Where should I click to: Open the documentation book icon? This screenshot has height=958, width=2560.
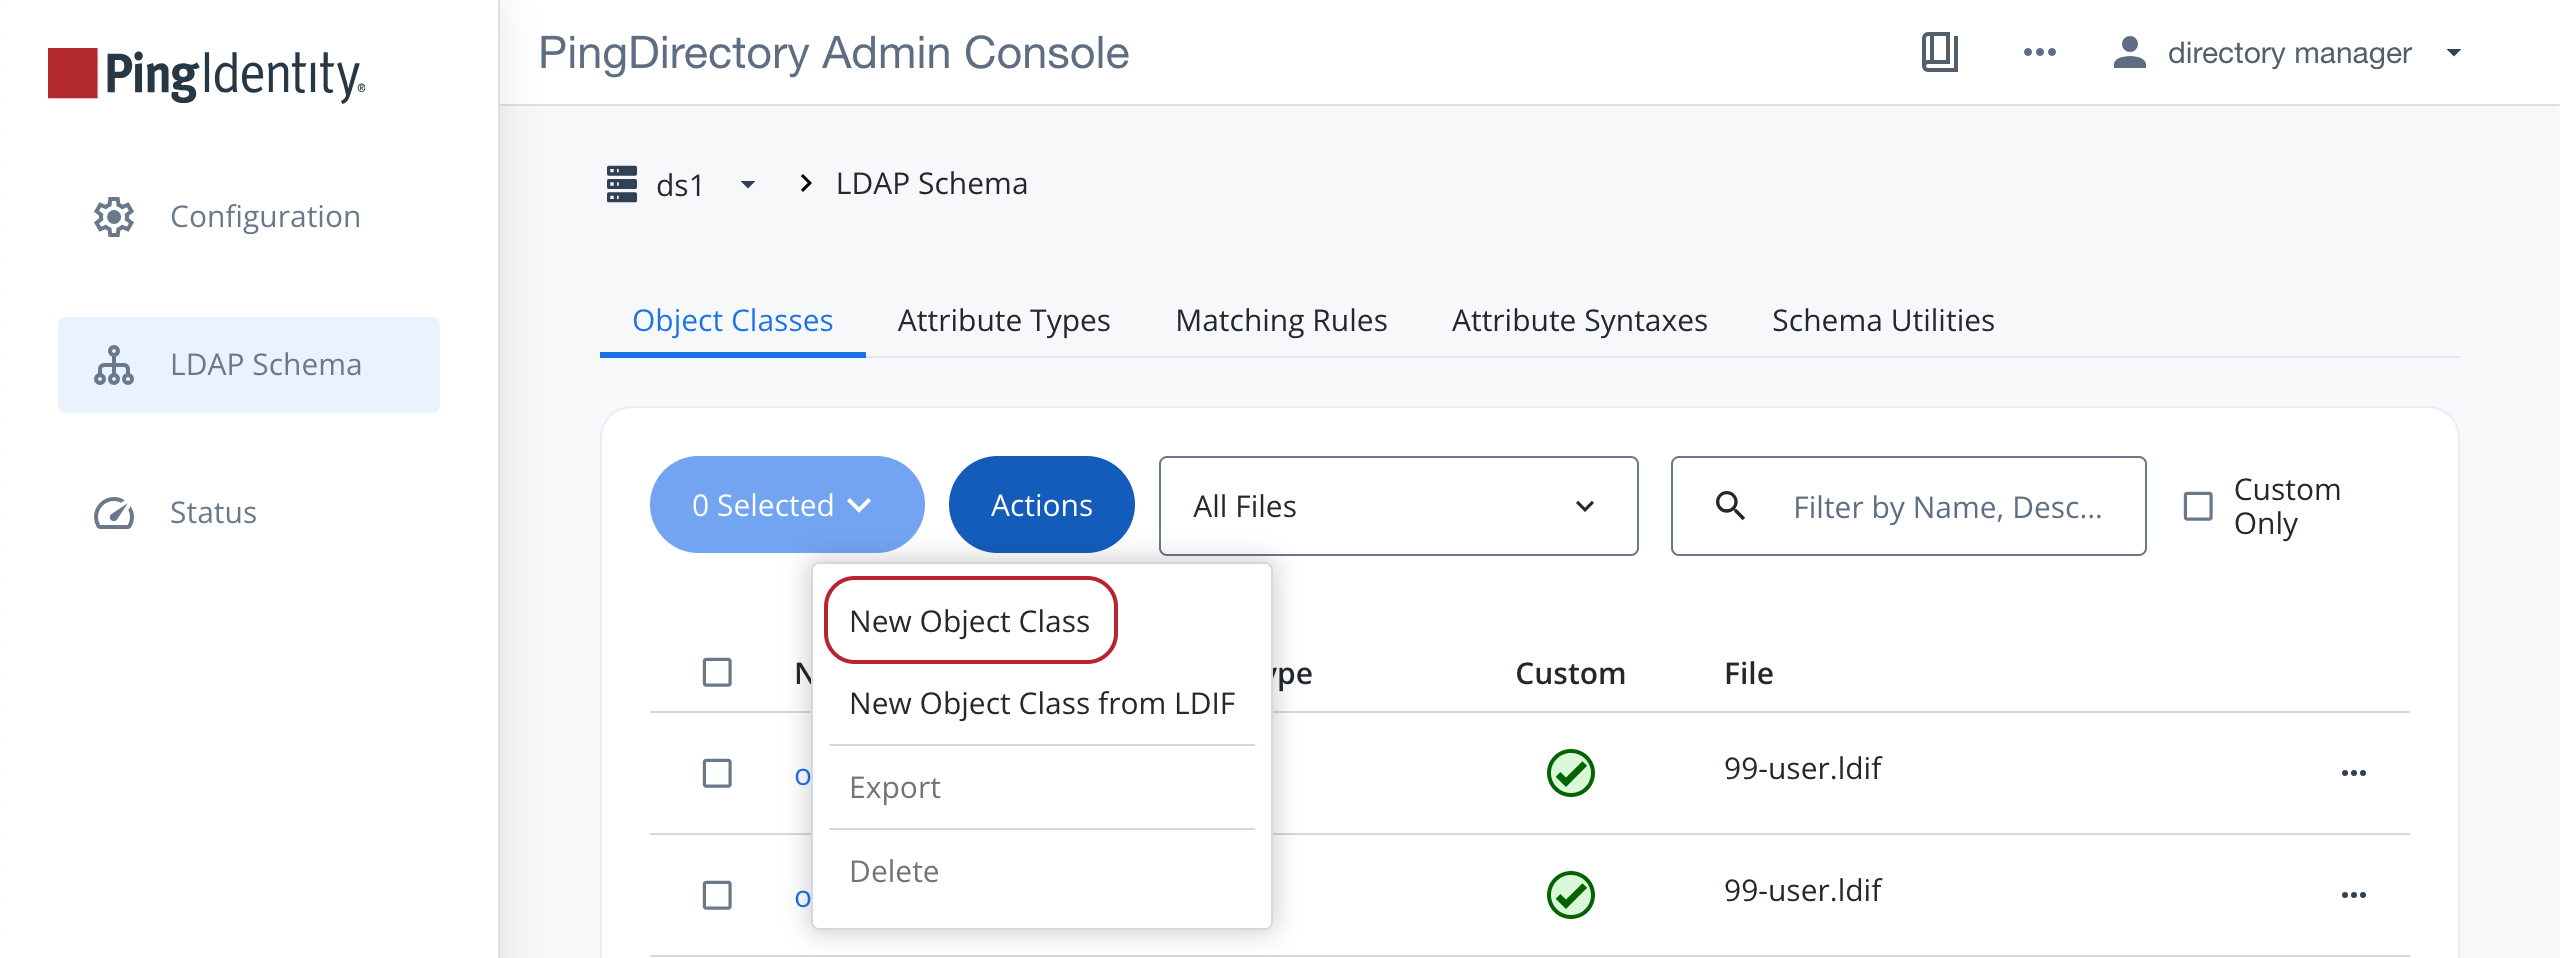click(1938, 52)
